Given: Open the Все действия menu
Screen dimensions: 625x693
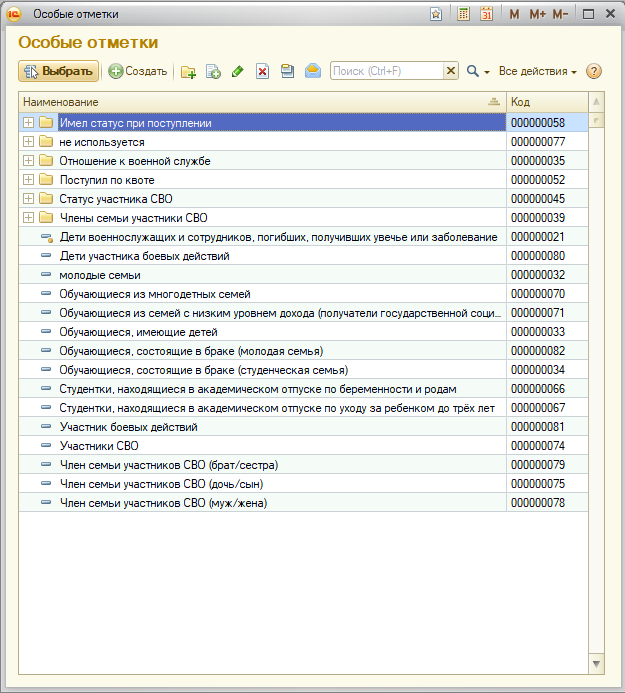Looking at the screenshot, I should (x=537, y=71).
